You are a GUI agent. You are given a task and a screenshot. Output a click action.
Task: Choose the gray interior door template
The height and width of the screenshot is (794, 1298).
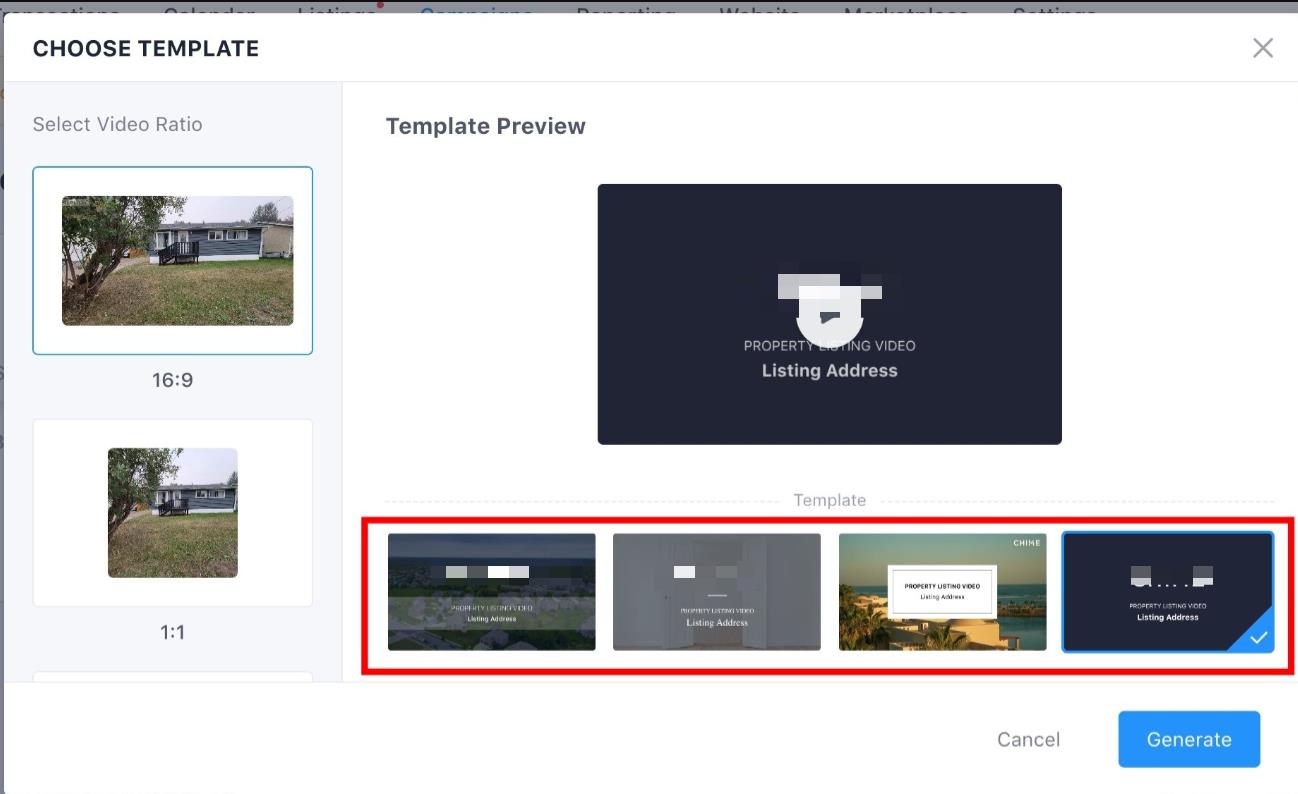click(717, 592)
